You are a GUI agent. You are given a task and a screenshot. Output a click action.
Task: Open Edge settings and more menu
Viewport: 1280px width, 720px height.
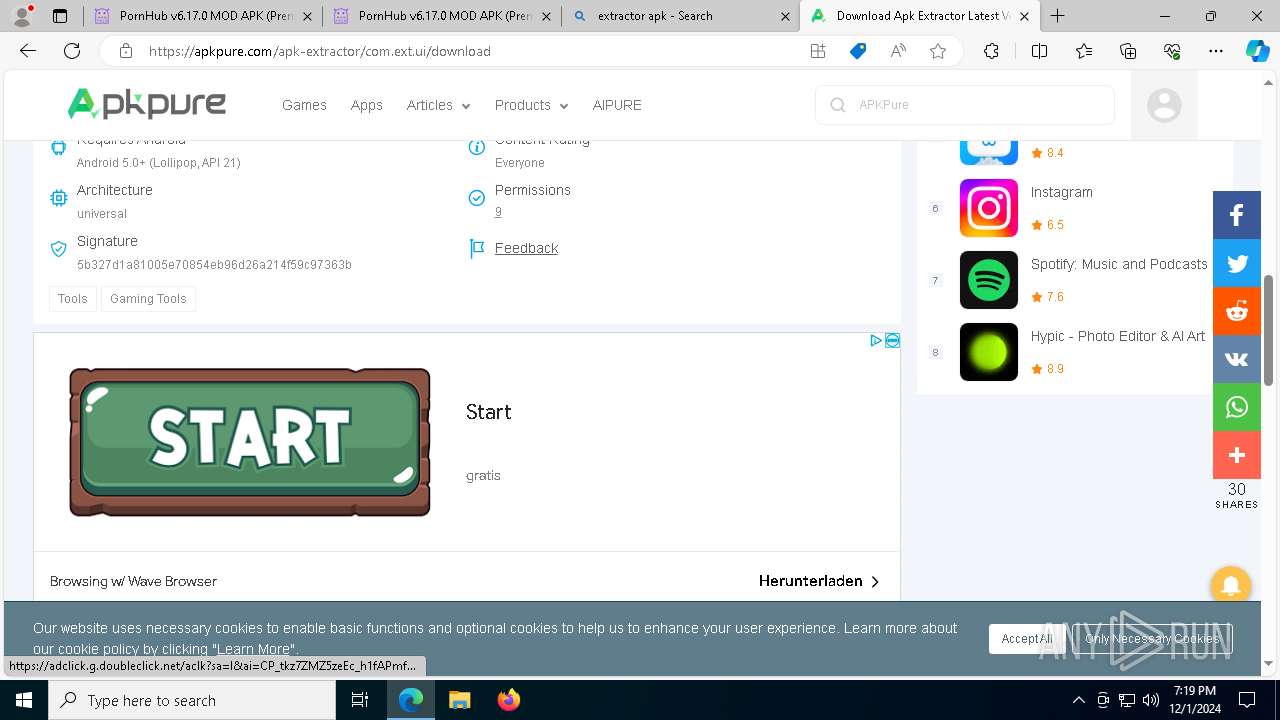click(1216, 51)
